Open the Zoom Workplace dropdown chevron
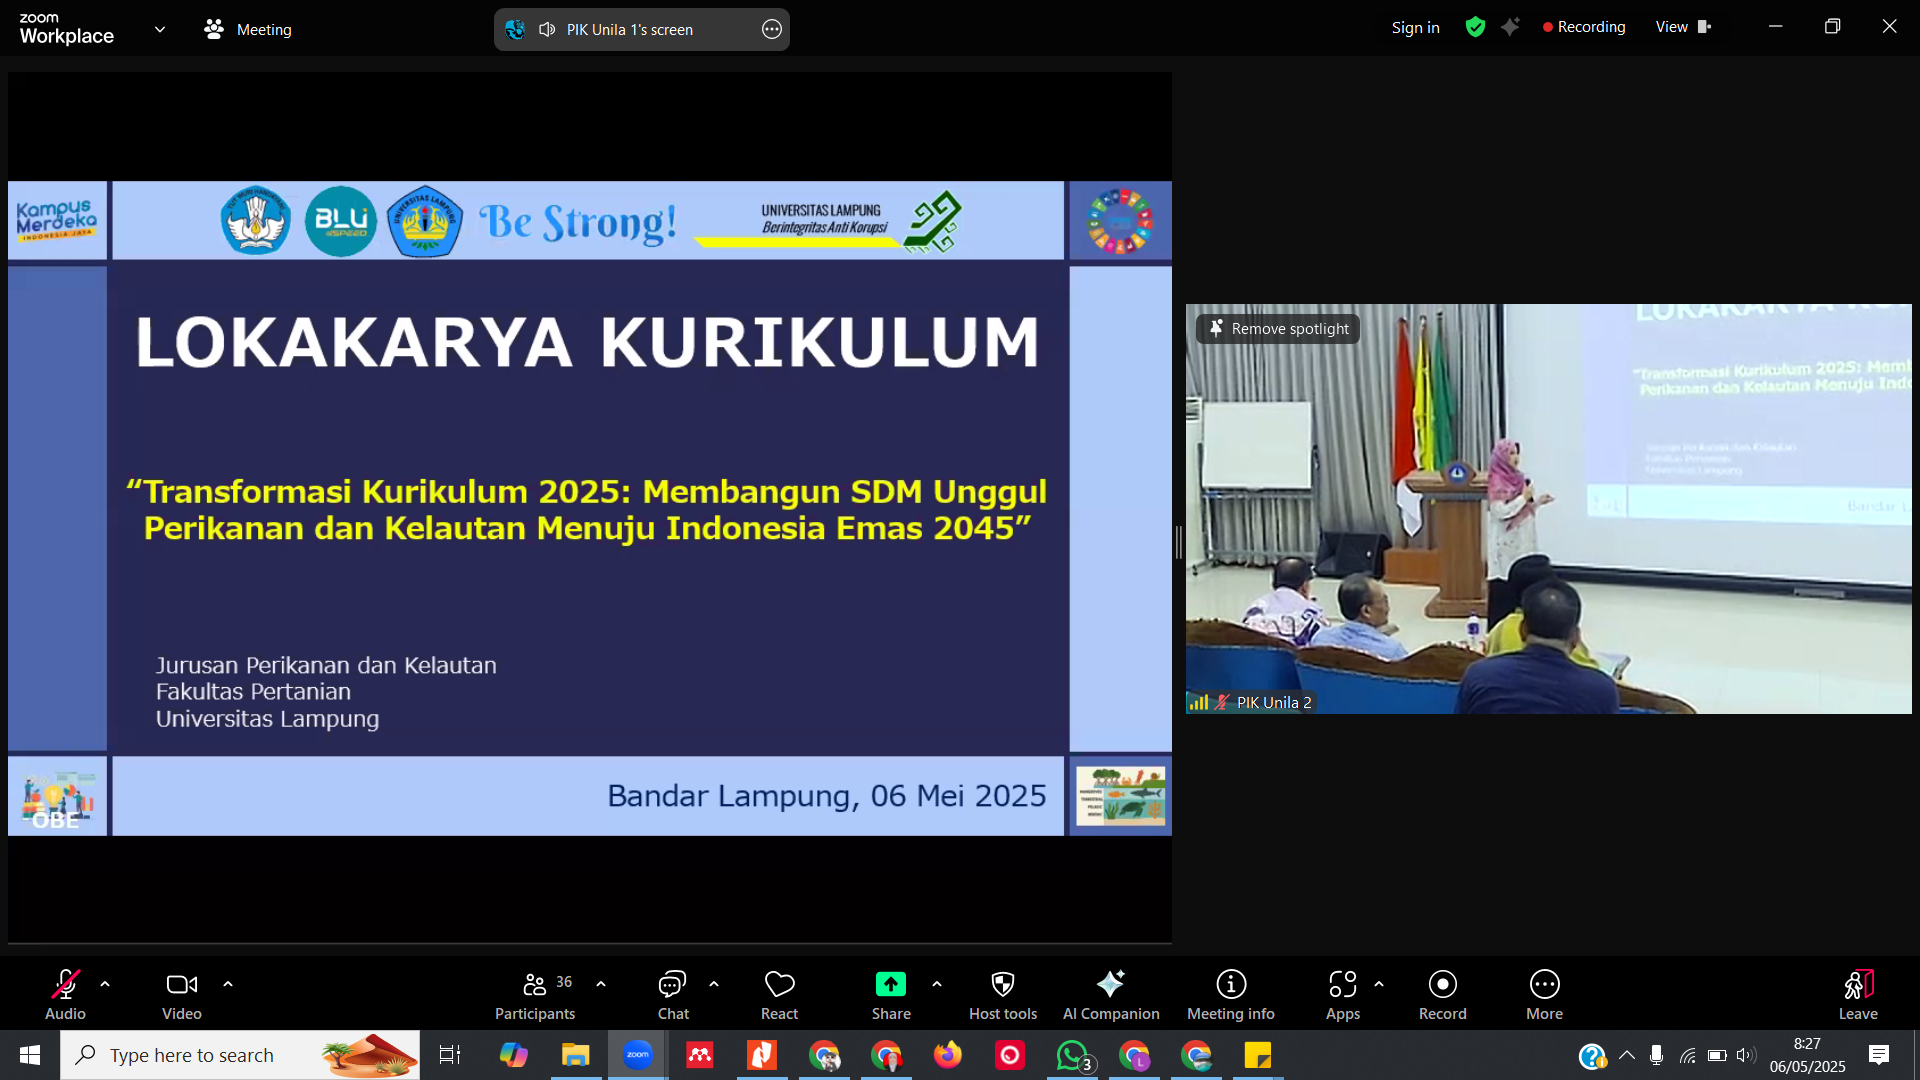 [x=160, y=30]
